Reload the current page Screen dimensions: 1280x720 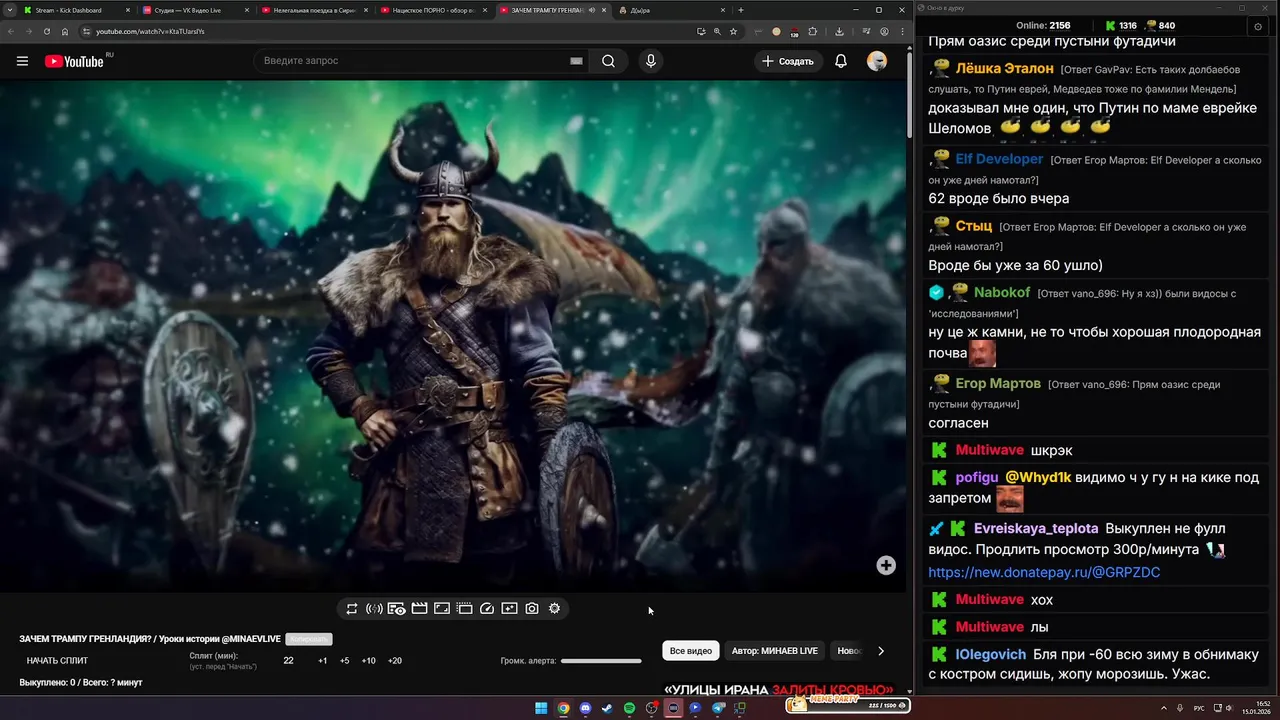pyautogui.click(x=46, y=31)
